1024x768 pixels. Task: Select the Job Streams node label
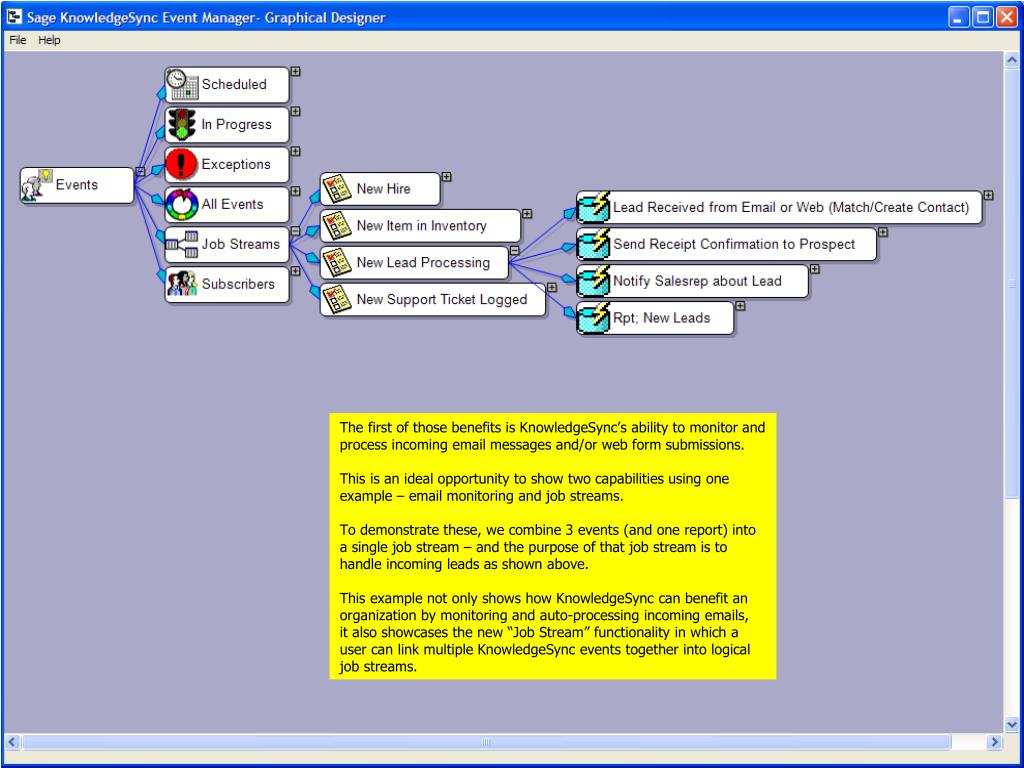pyautogui.click(x=240, y=244)
